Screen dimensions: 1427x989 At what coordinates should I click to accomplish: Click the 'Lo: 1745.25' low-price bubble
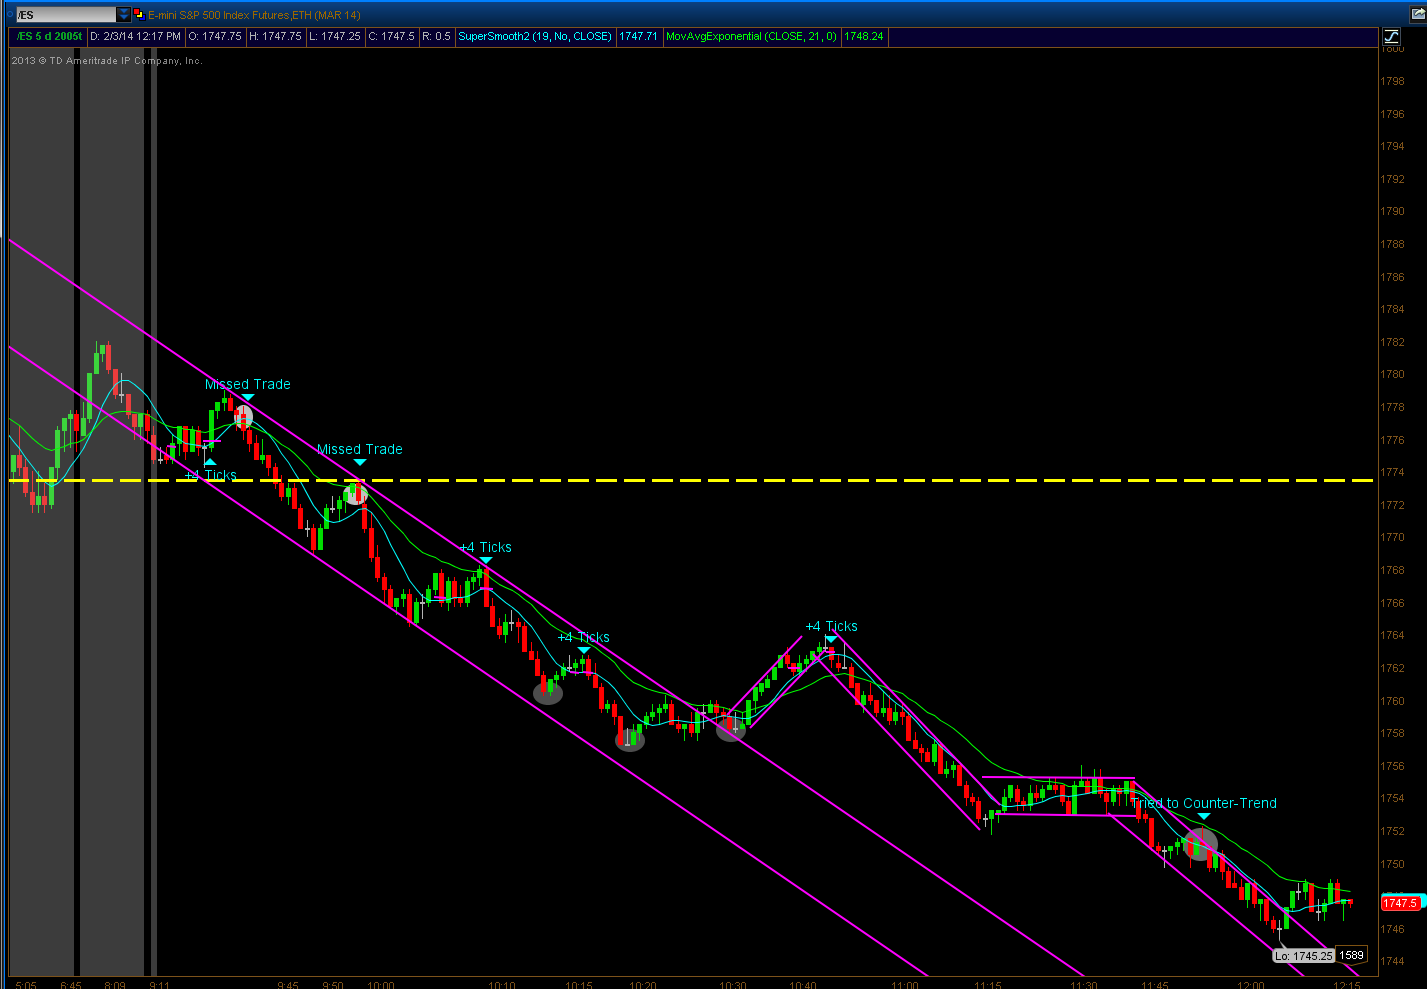click(1303, 956)
